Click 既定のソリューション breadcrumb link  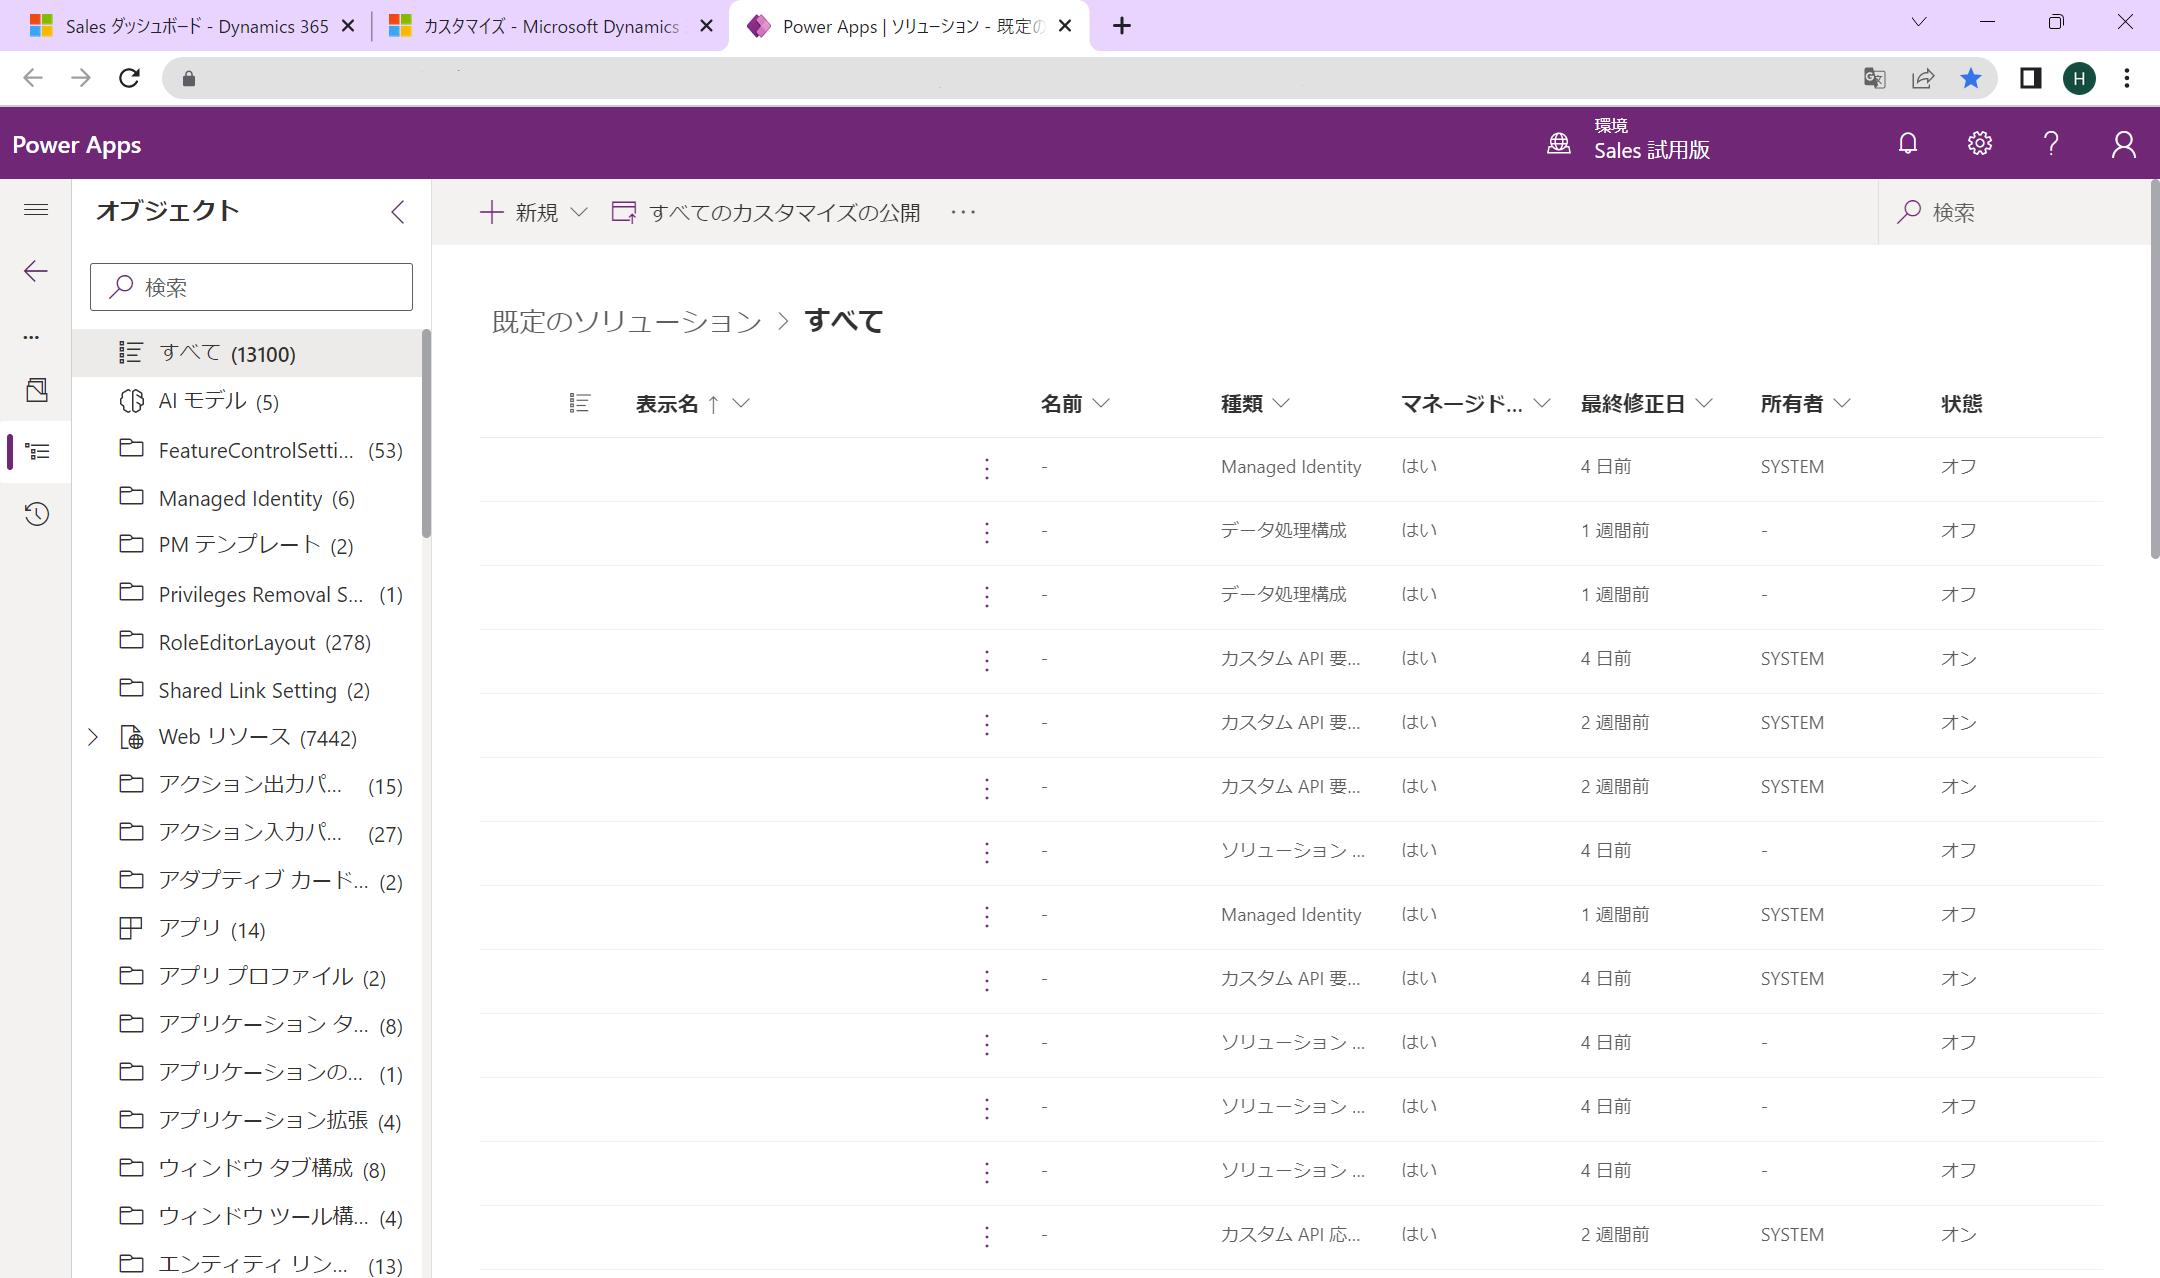click(x=627, y=321)
